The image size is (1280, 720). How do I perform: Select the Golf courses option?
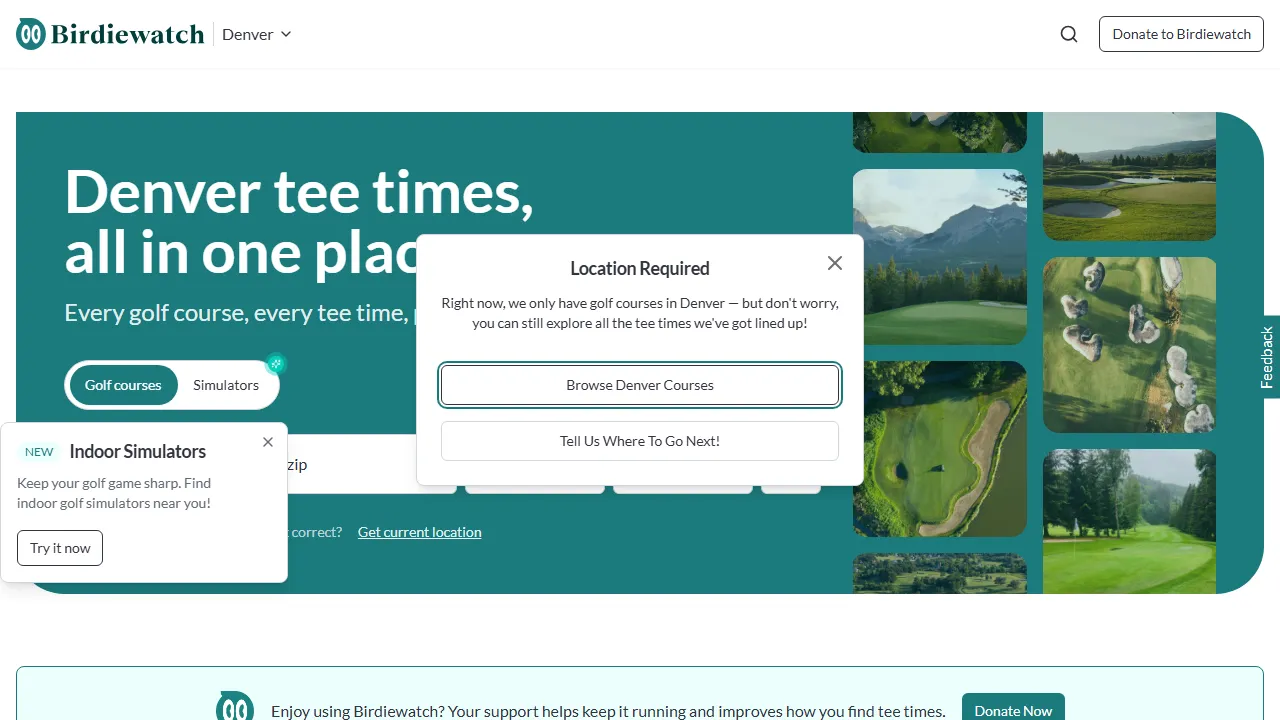[123, 385]
